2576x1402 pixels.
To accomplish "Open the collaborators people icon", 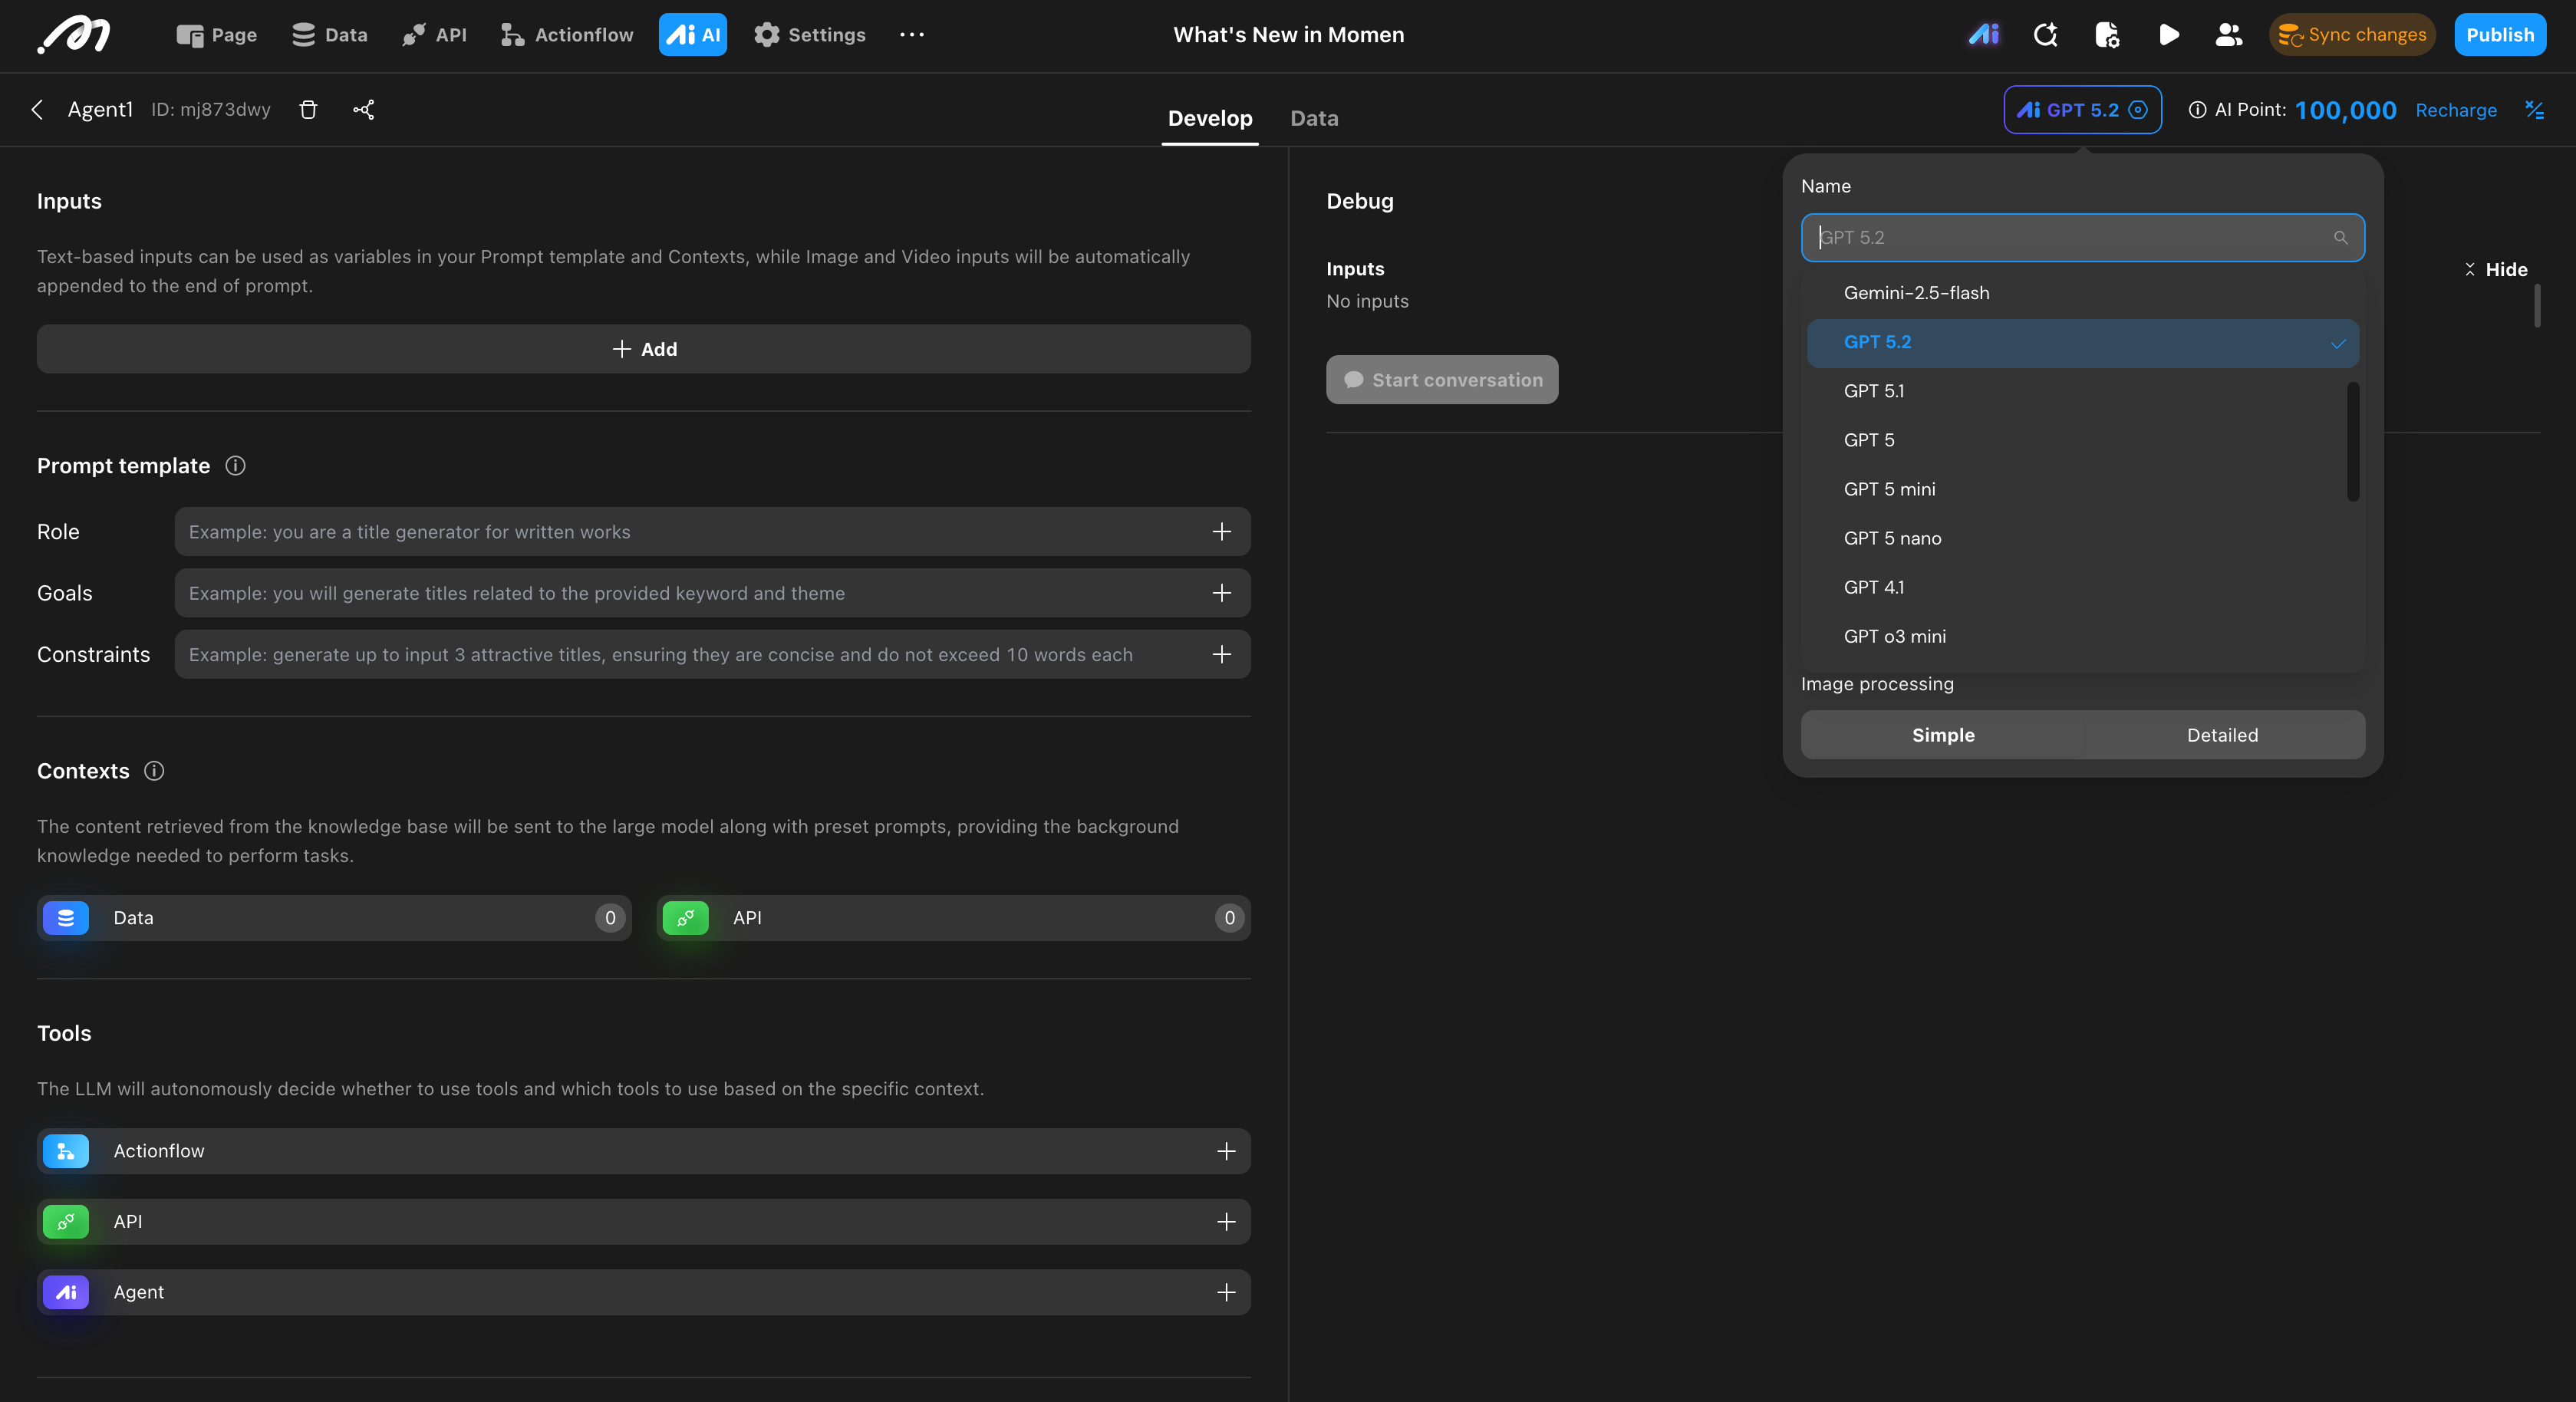I will (2228, 35).
